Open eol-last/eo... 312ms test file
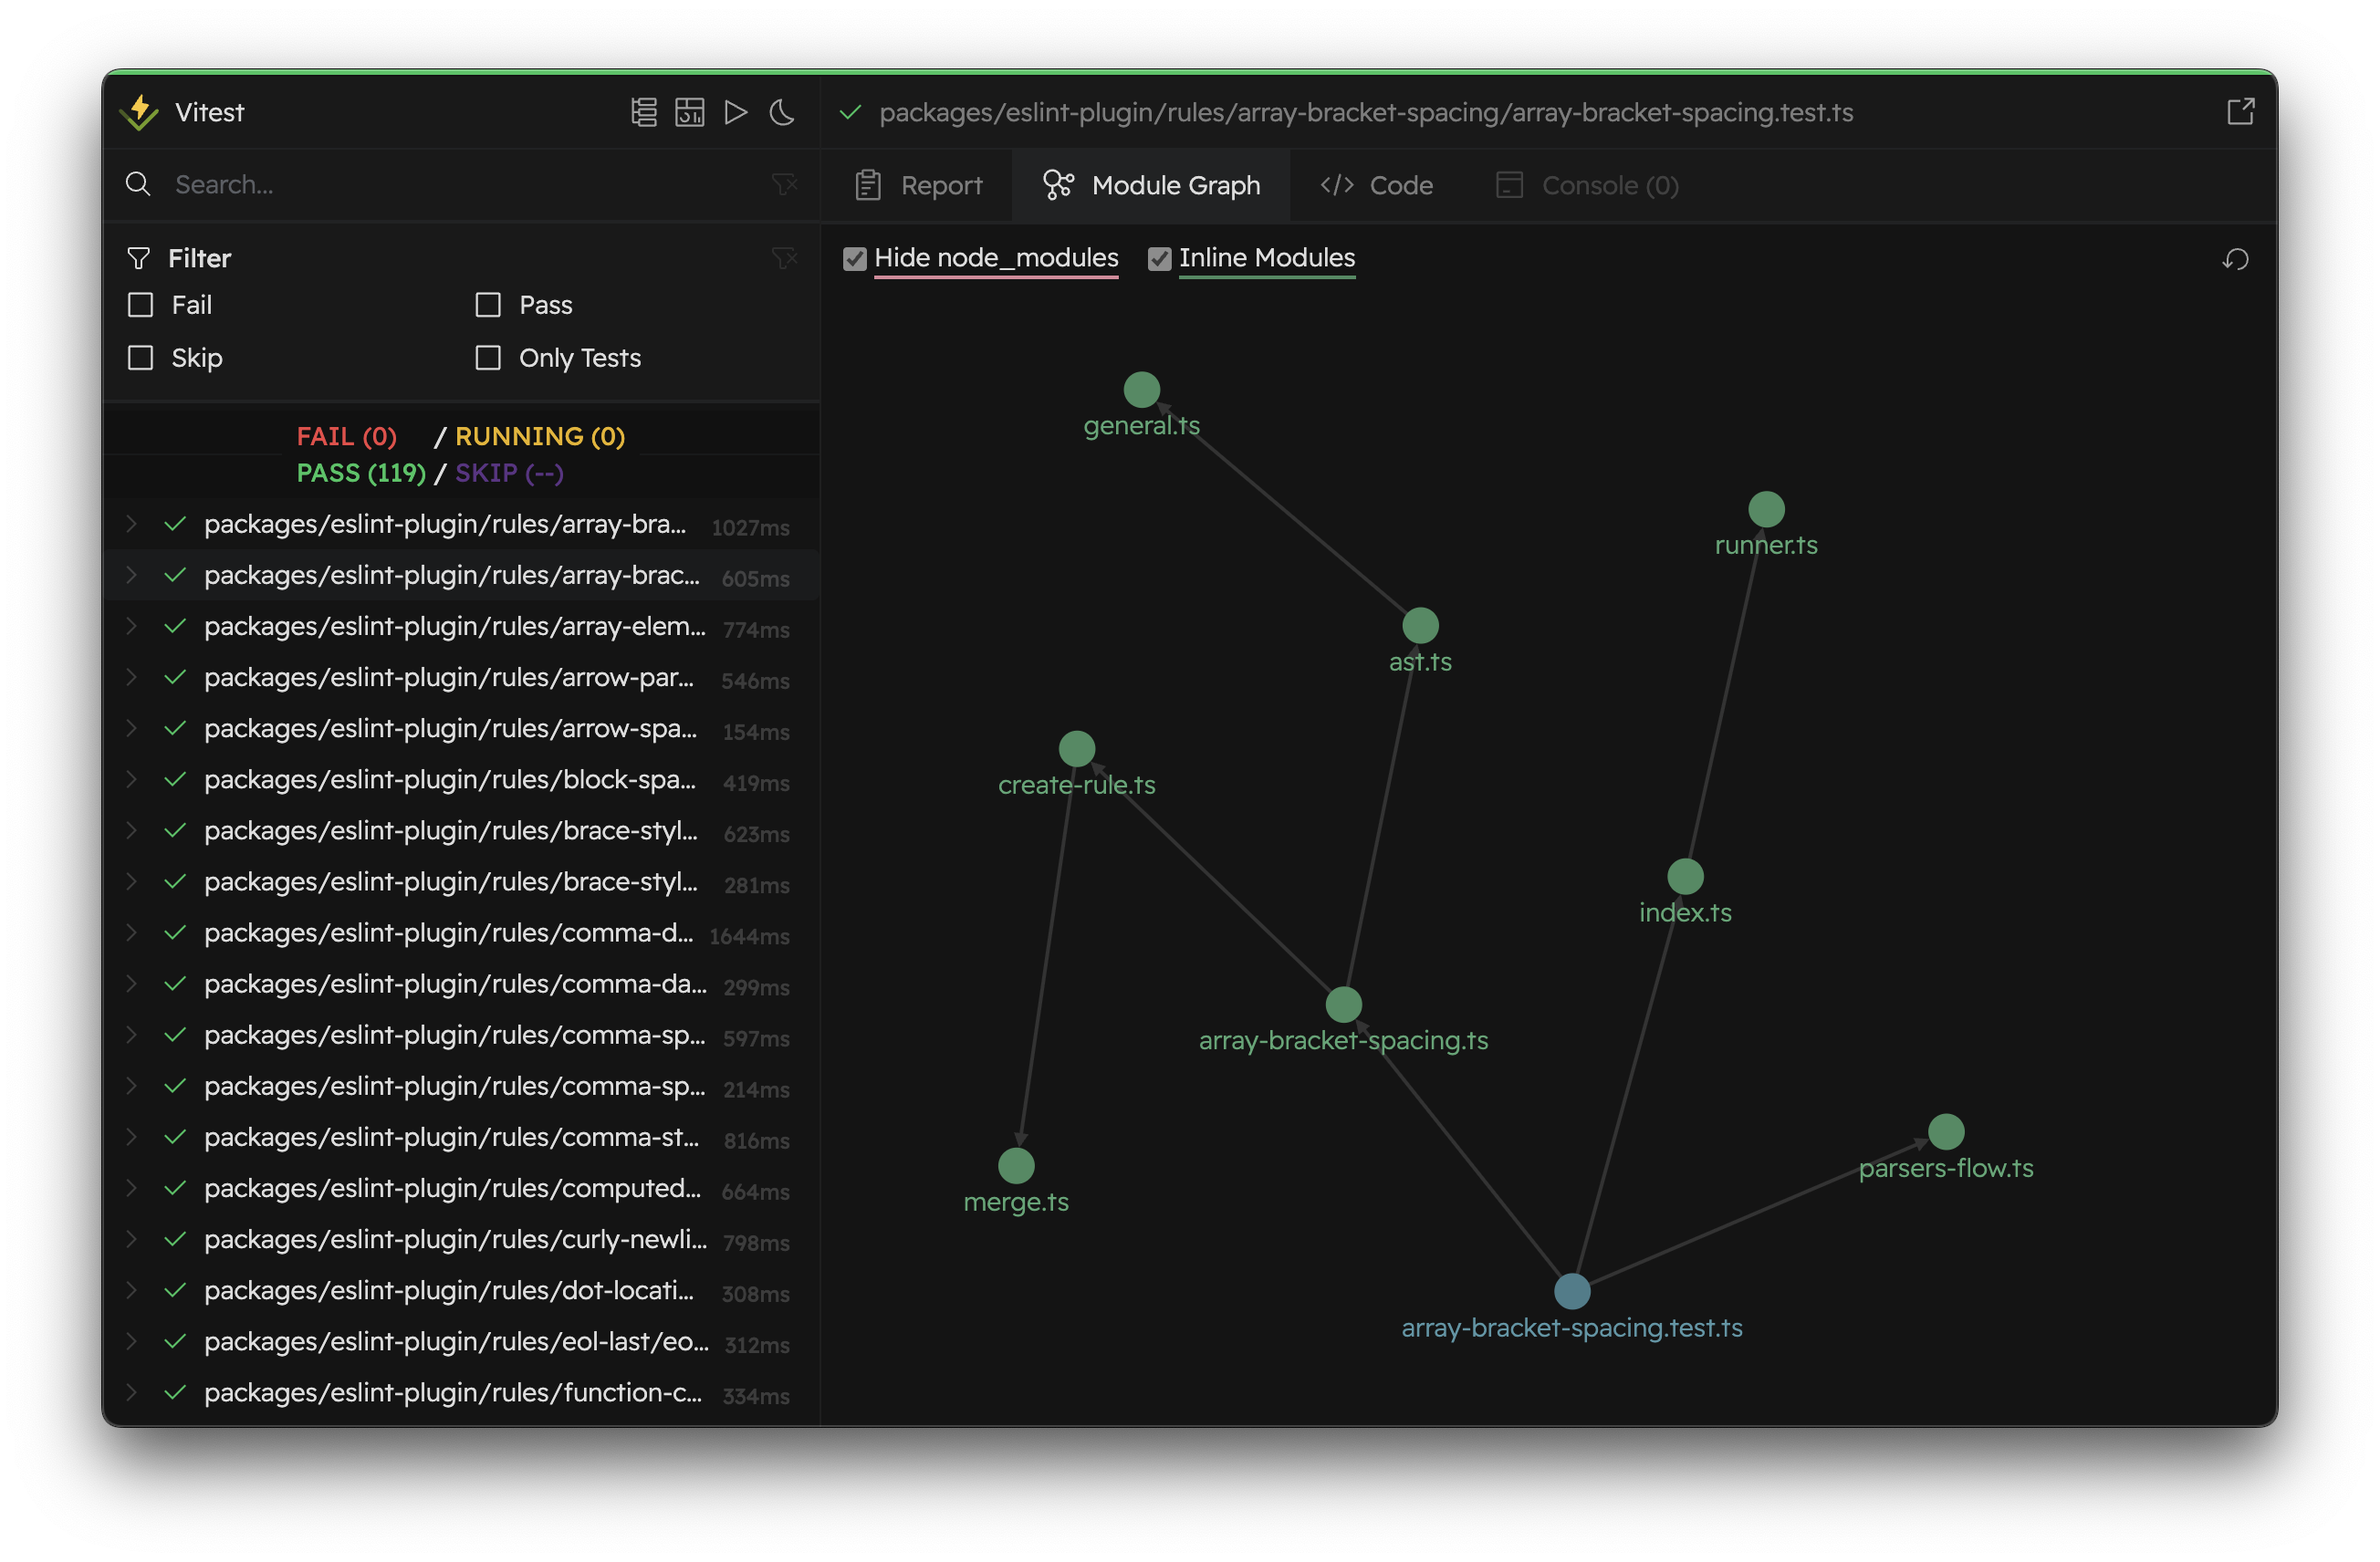Screen dimensions: 2380x1562 point(461,1341)
